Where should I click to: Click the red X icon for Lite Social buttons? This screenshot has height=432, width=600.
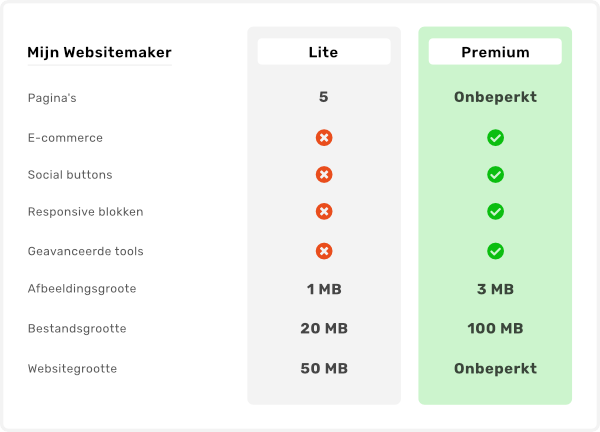(324, 175)
